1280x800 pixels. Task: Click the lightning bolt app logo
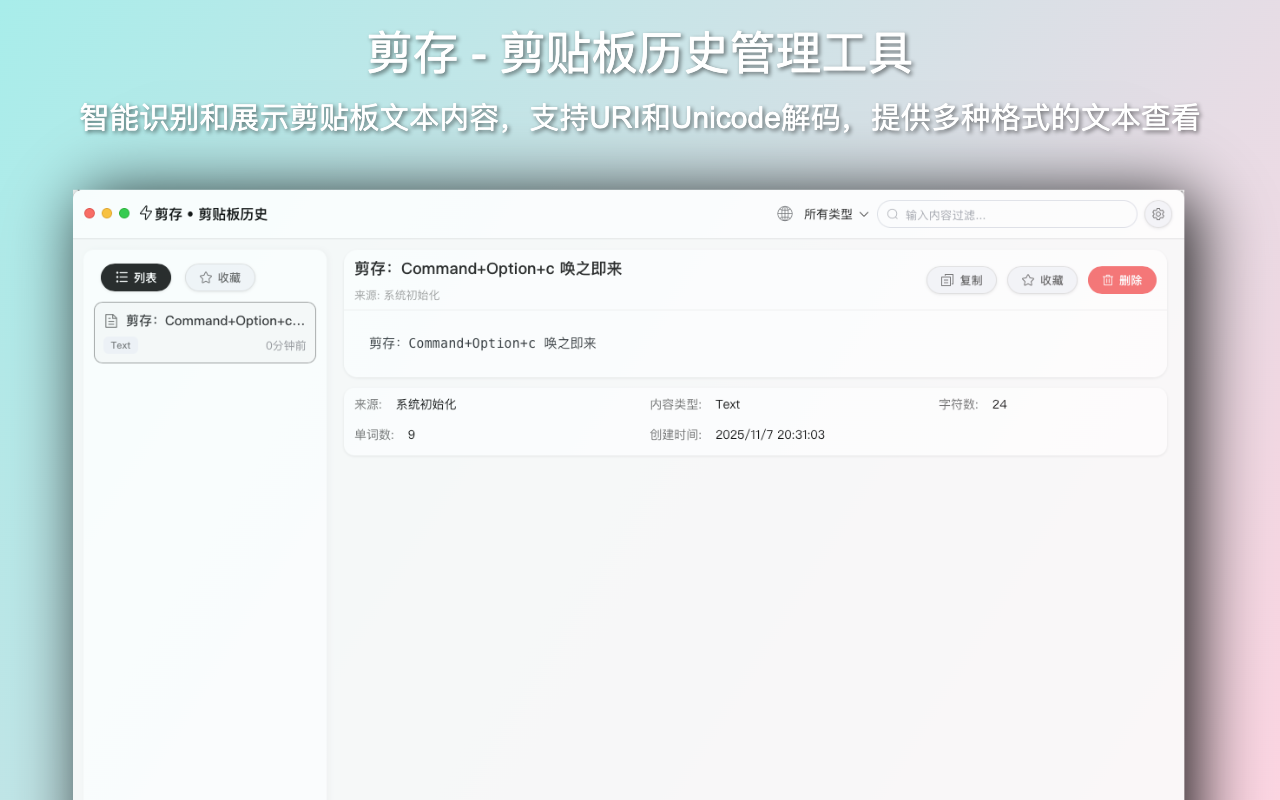click(x=146, y=213)
